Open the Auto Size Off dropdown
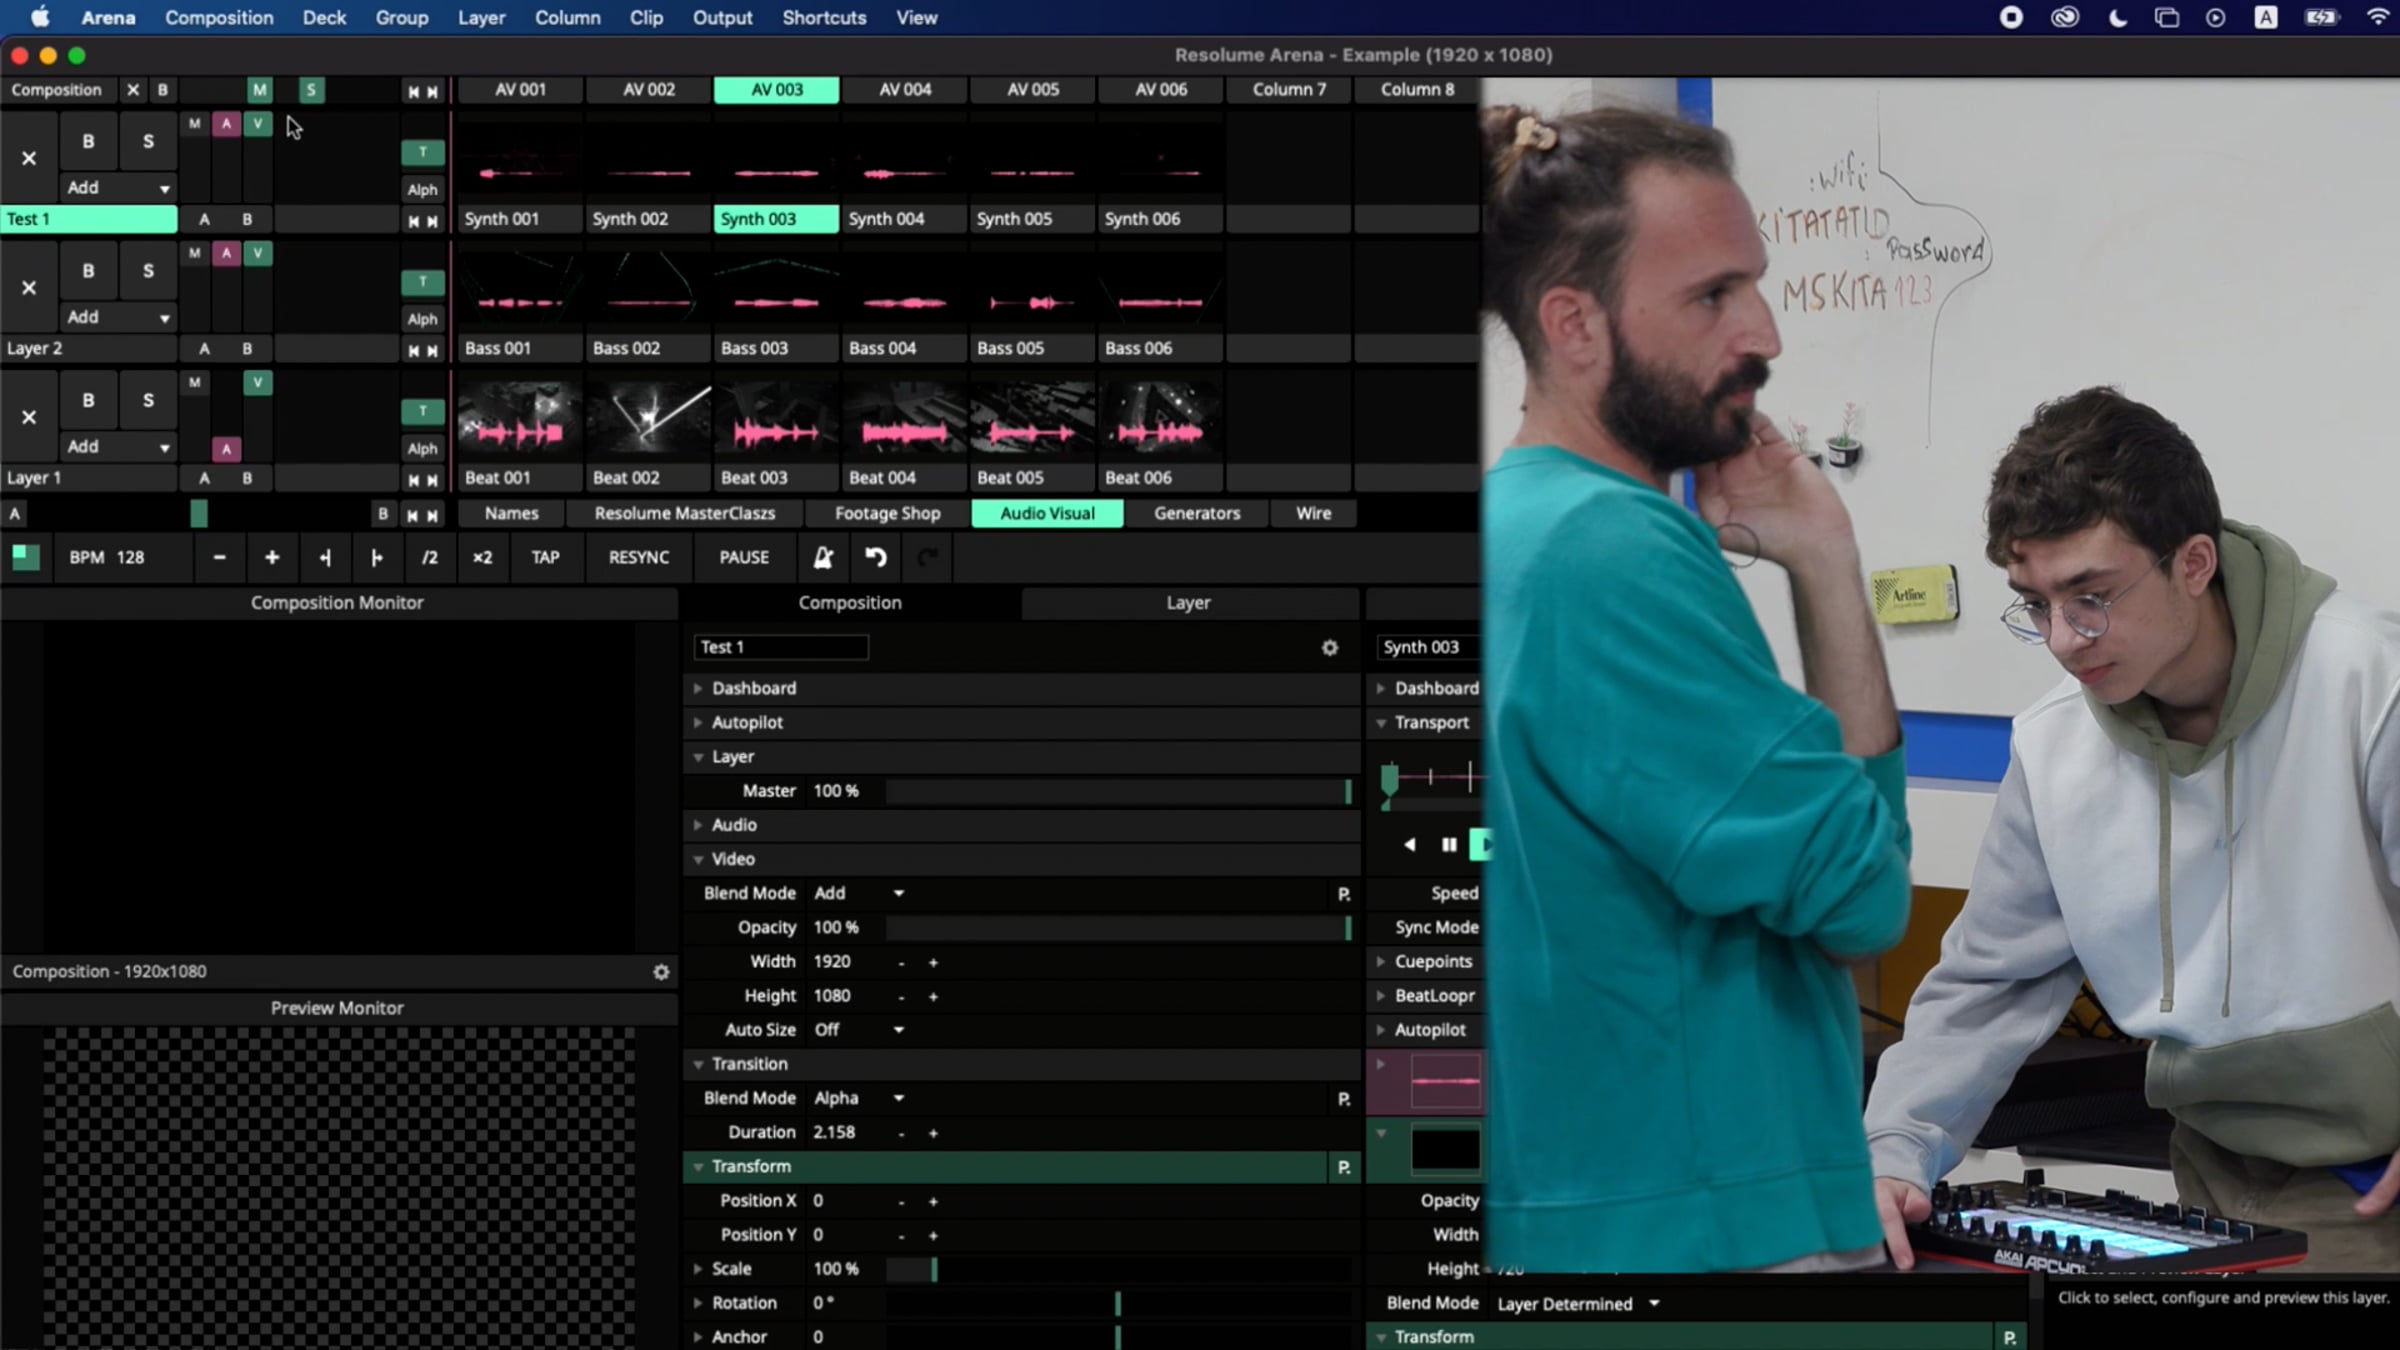 click(x=858, y=1029)
